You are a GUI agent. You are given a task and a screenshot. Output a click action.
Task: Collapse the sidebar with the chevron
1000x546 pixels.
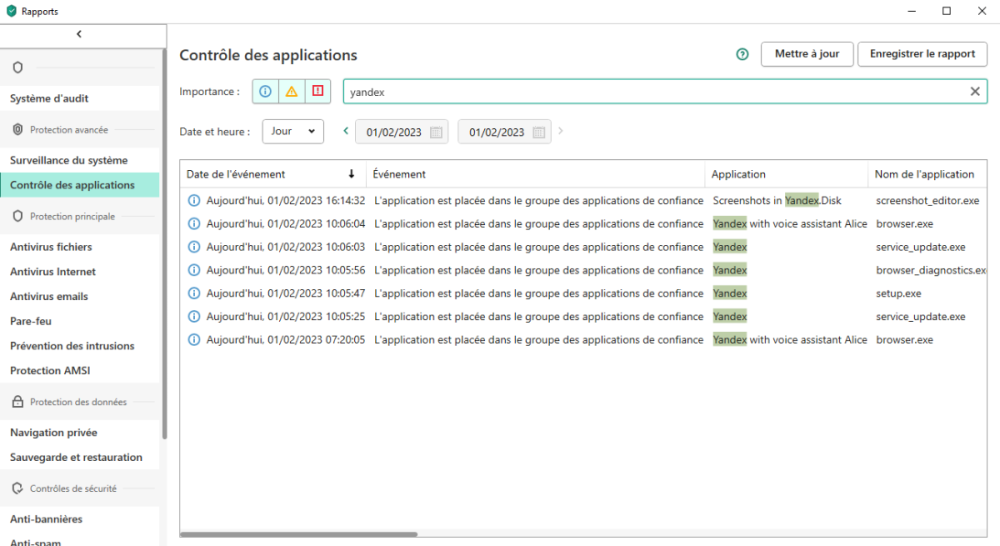[x=79, y=34]
